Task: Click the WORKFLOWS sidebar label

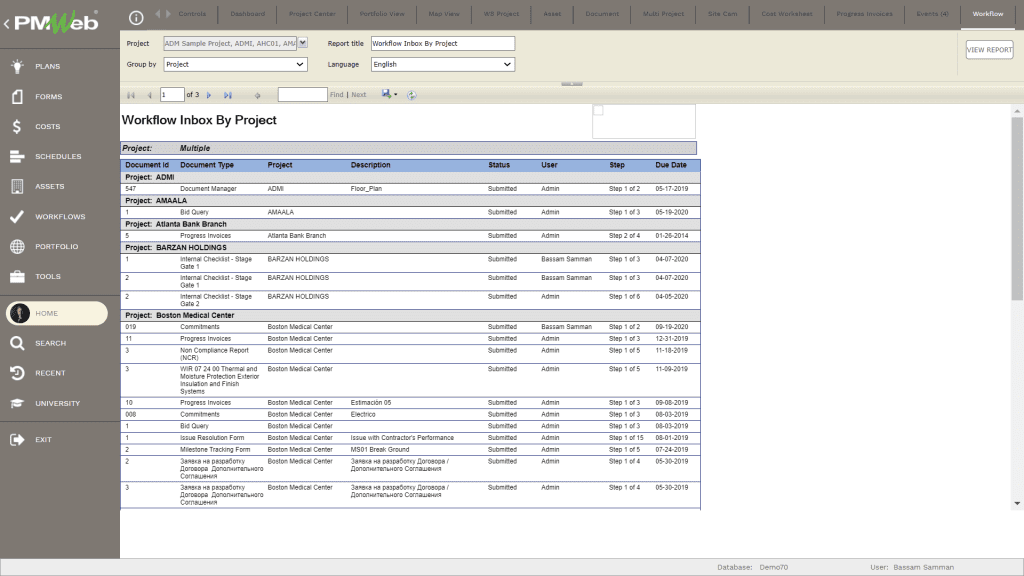Action: coord(60,217)
